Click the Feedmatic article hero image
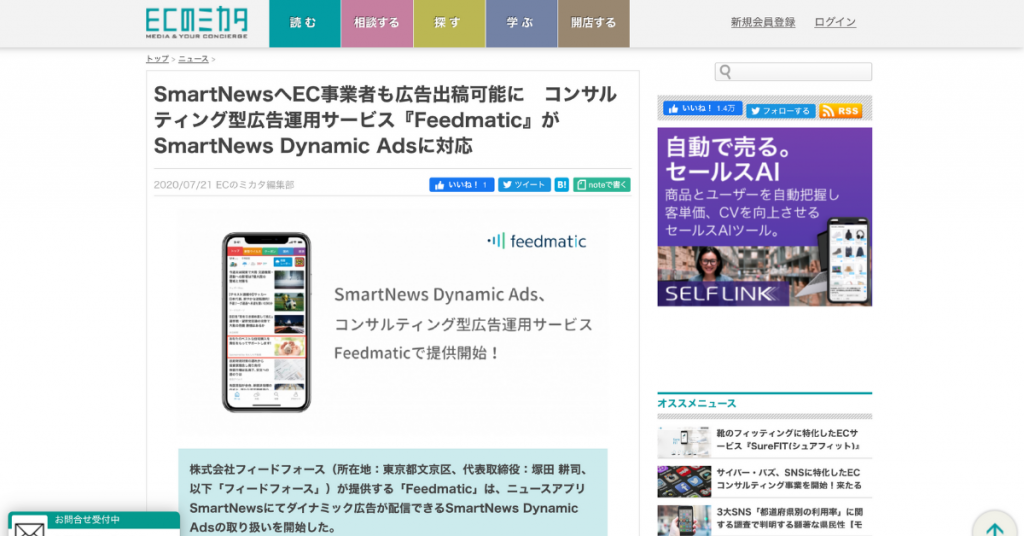Viewport: 1024px width, 536px height. [392, 322]
